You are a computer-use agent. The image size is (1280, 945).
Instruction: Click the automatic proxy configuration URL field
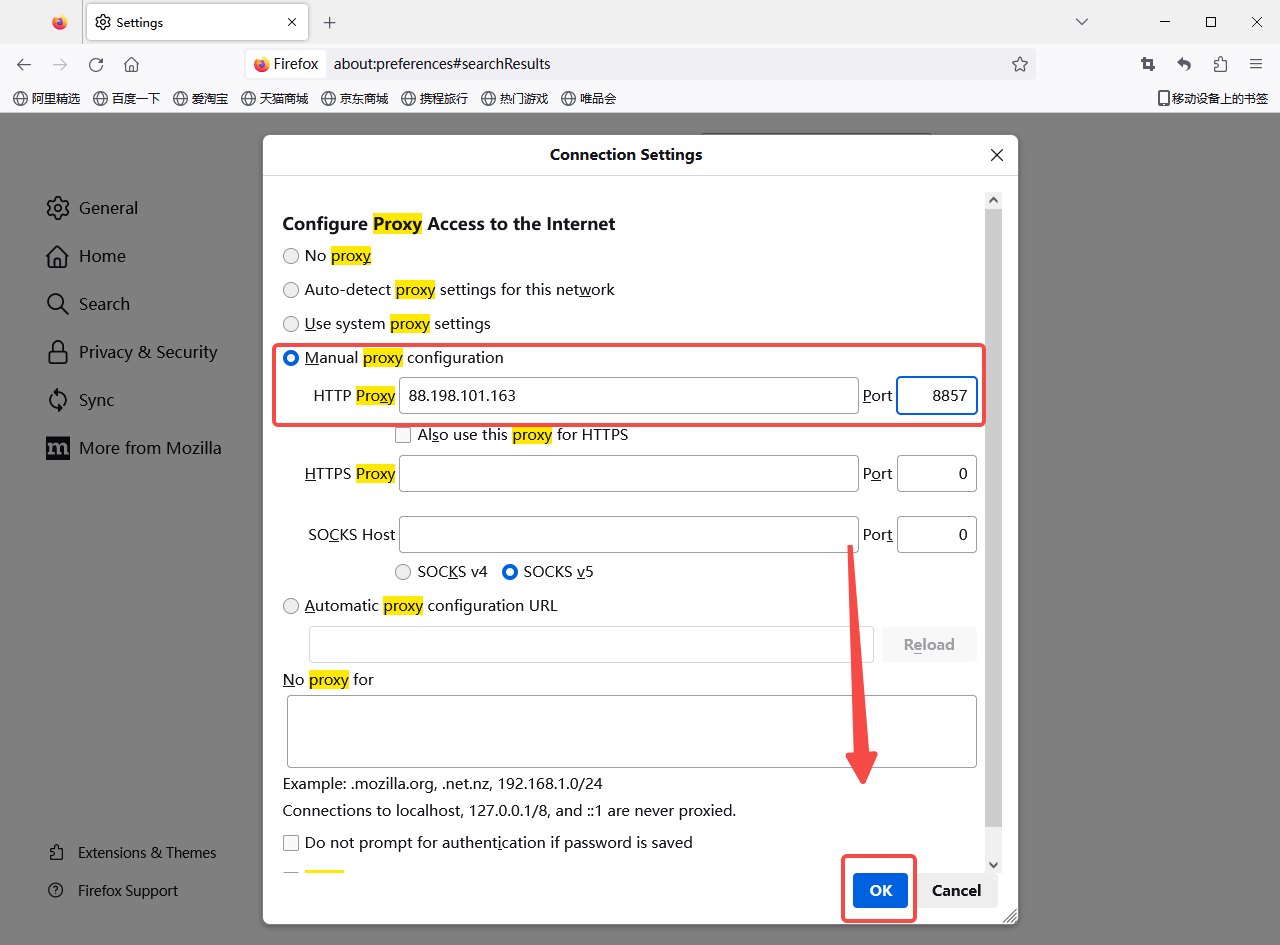coord(591,644)
